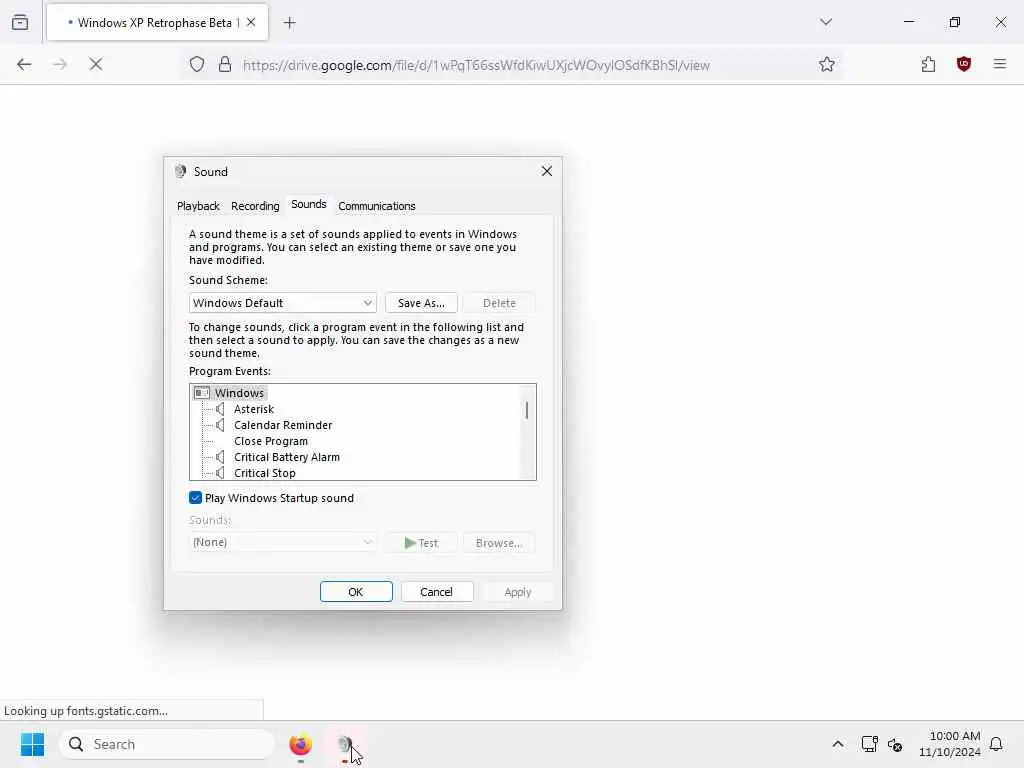The width and height of the screenshot is (1024, 768).
Task: Open the Sound Scheme dropdown
Action: click(x=282, y=303)
